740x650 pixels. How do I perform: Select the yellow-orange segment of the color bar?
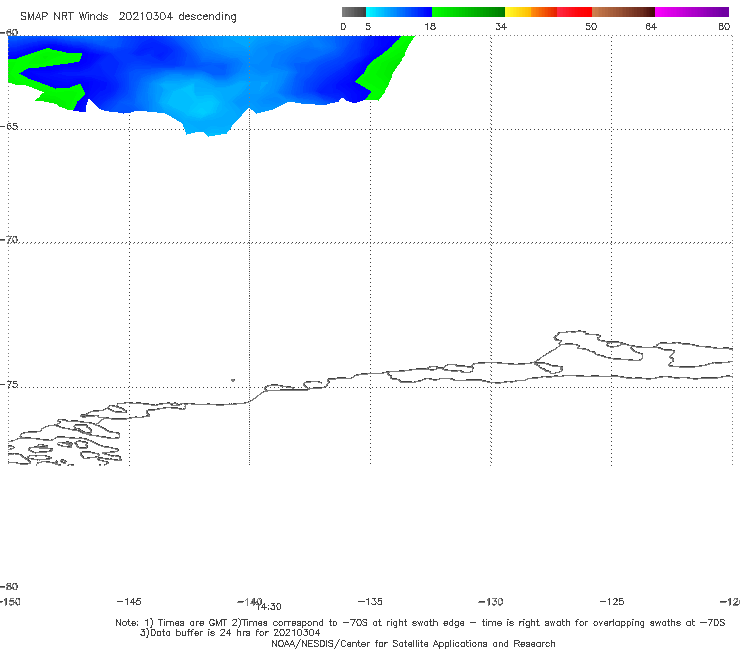[531, 12]
